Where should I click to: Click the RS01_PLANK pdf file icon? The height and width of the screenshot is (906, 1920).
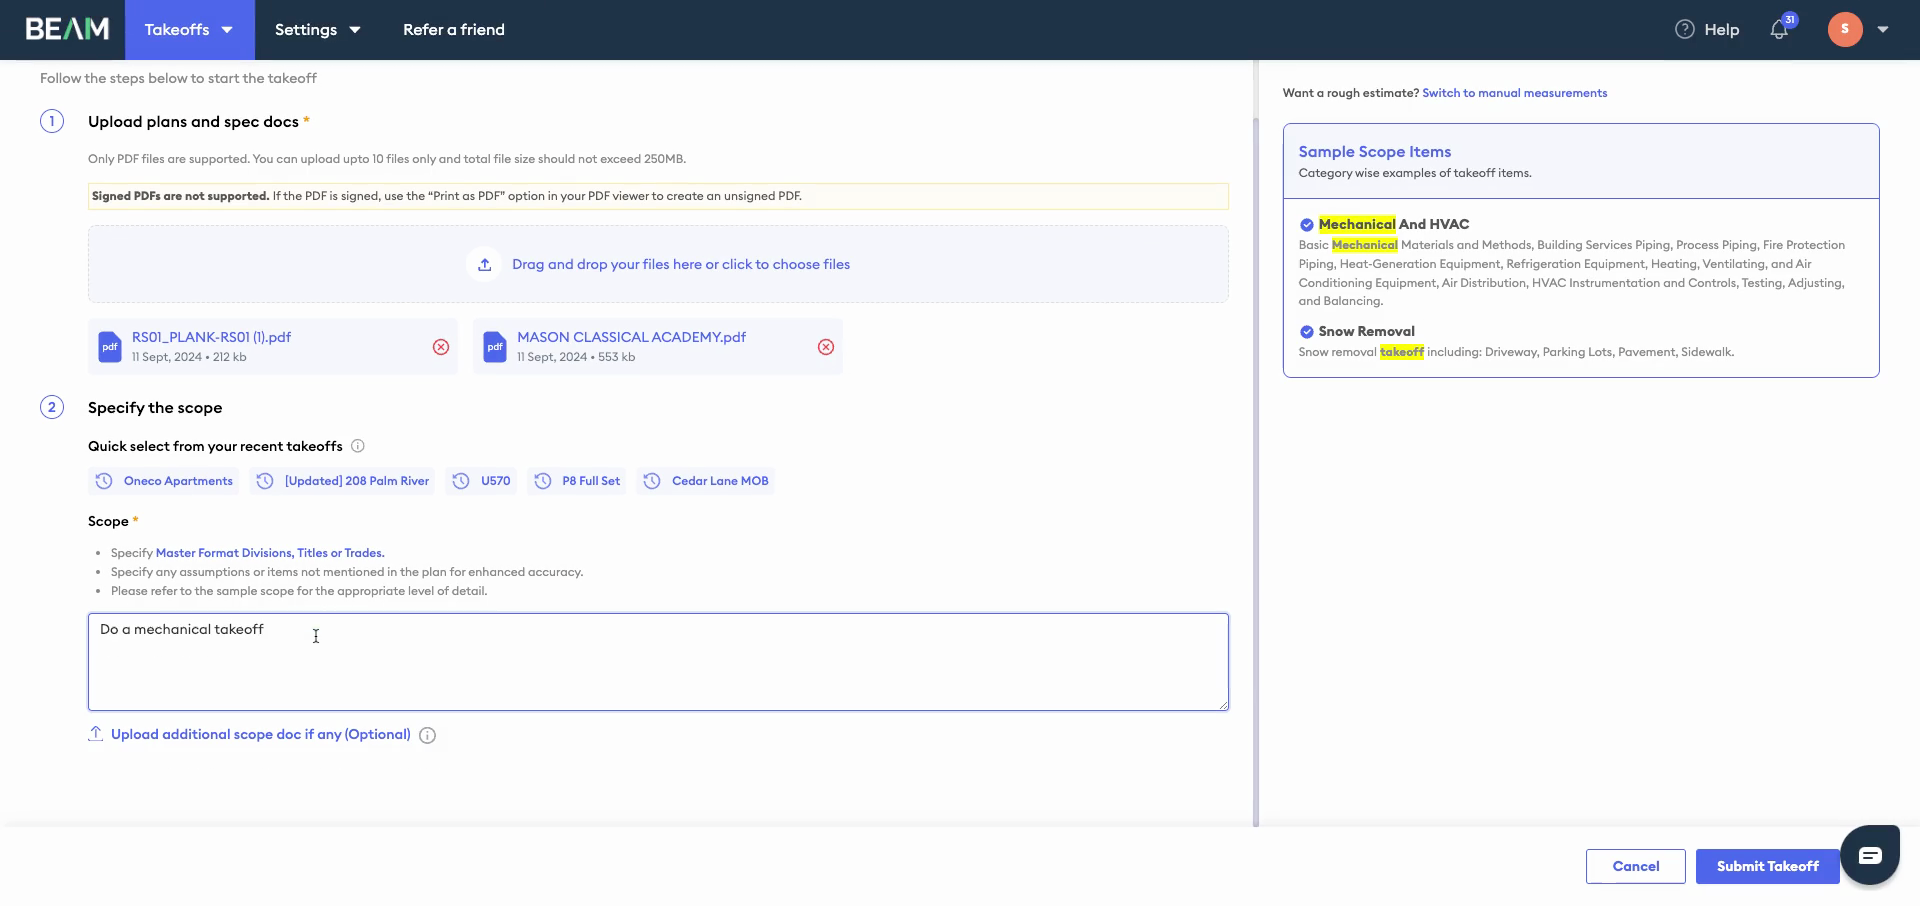click(x=110, y=347)
